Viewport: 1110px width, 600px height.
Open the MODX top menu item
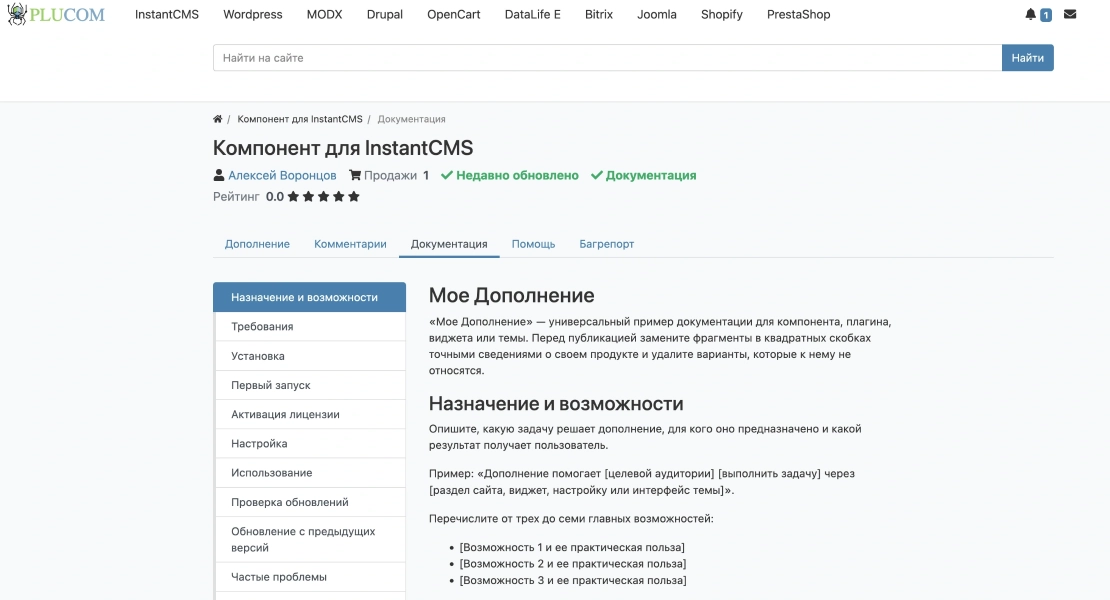(324, 14)
